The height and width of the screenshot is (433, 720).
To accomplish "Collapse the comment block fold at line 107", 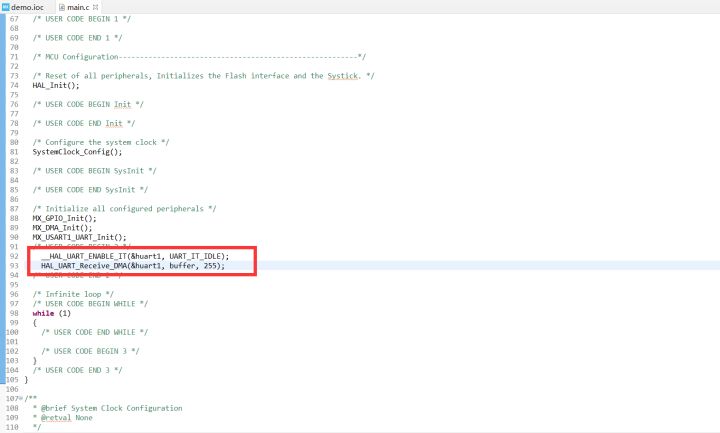I will [21, 399].
